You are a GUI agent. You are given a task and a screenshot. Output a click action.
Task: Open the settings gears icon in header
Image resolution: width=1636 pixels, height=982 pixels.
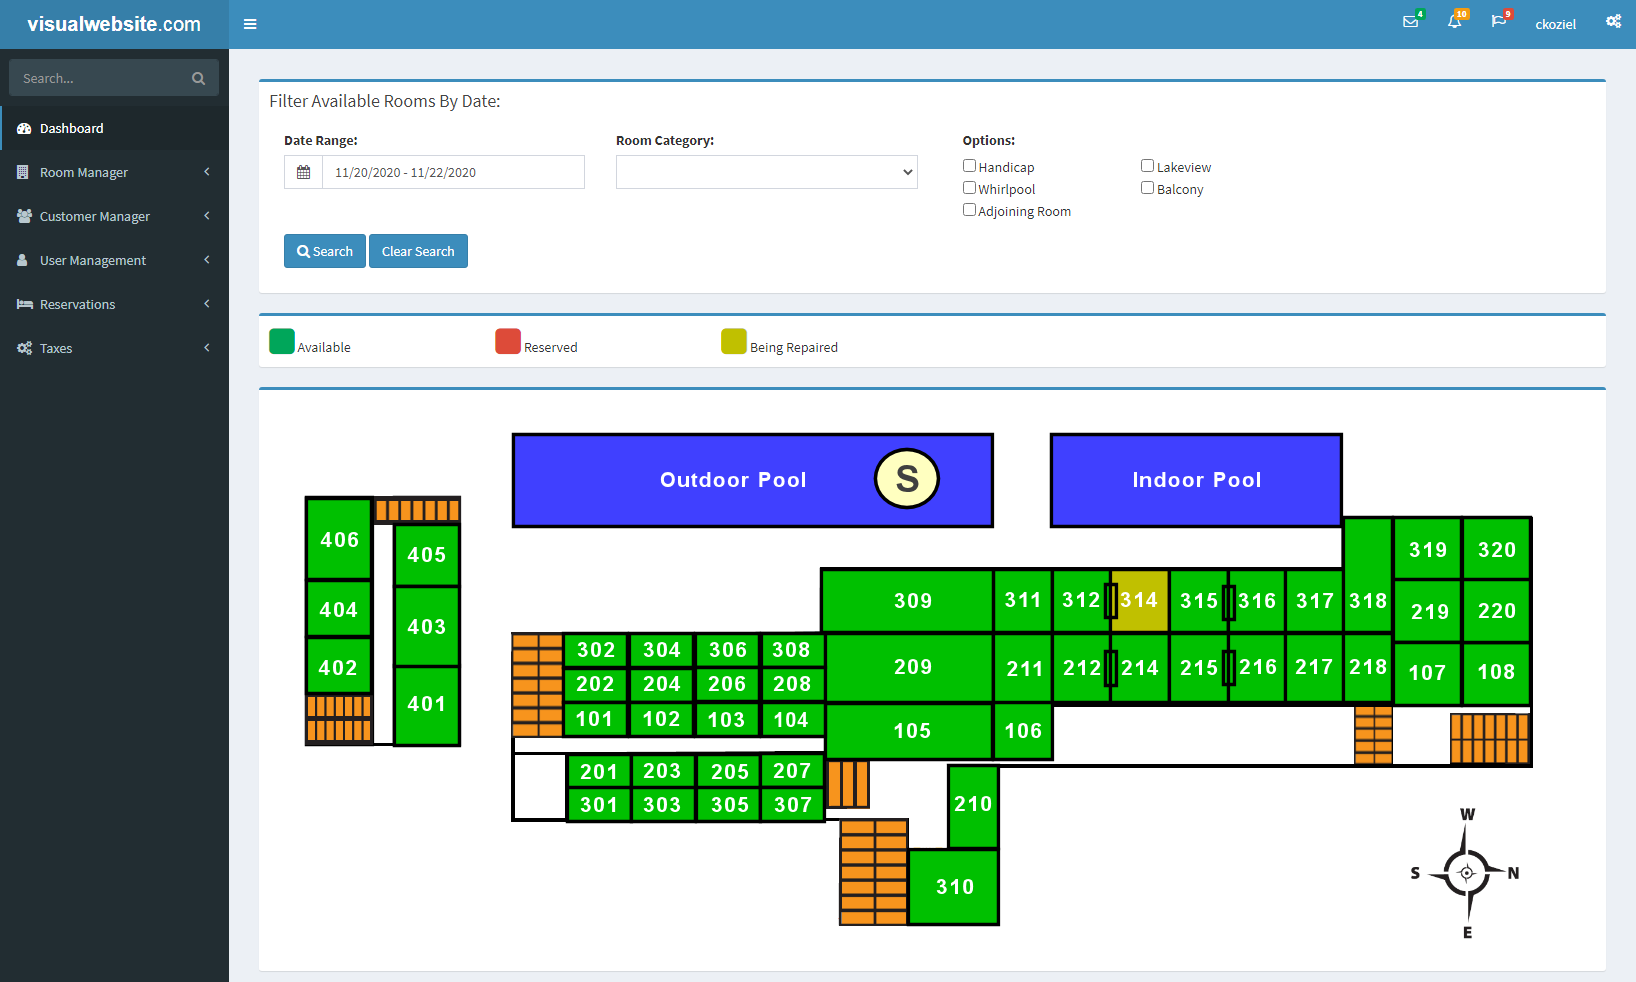1613,22
